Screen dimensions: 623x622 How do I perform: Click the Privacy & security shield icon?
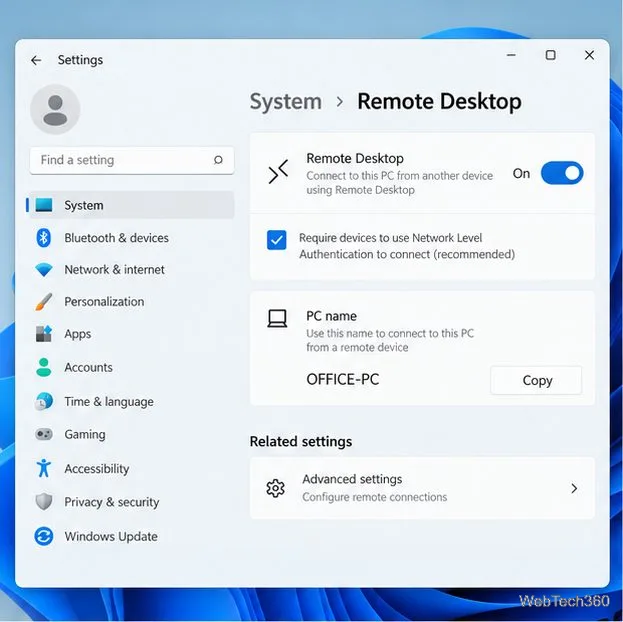(44, 502)
